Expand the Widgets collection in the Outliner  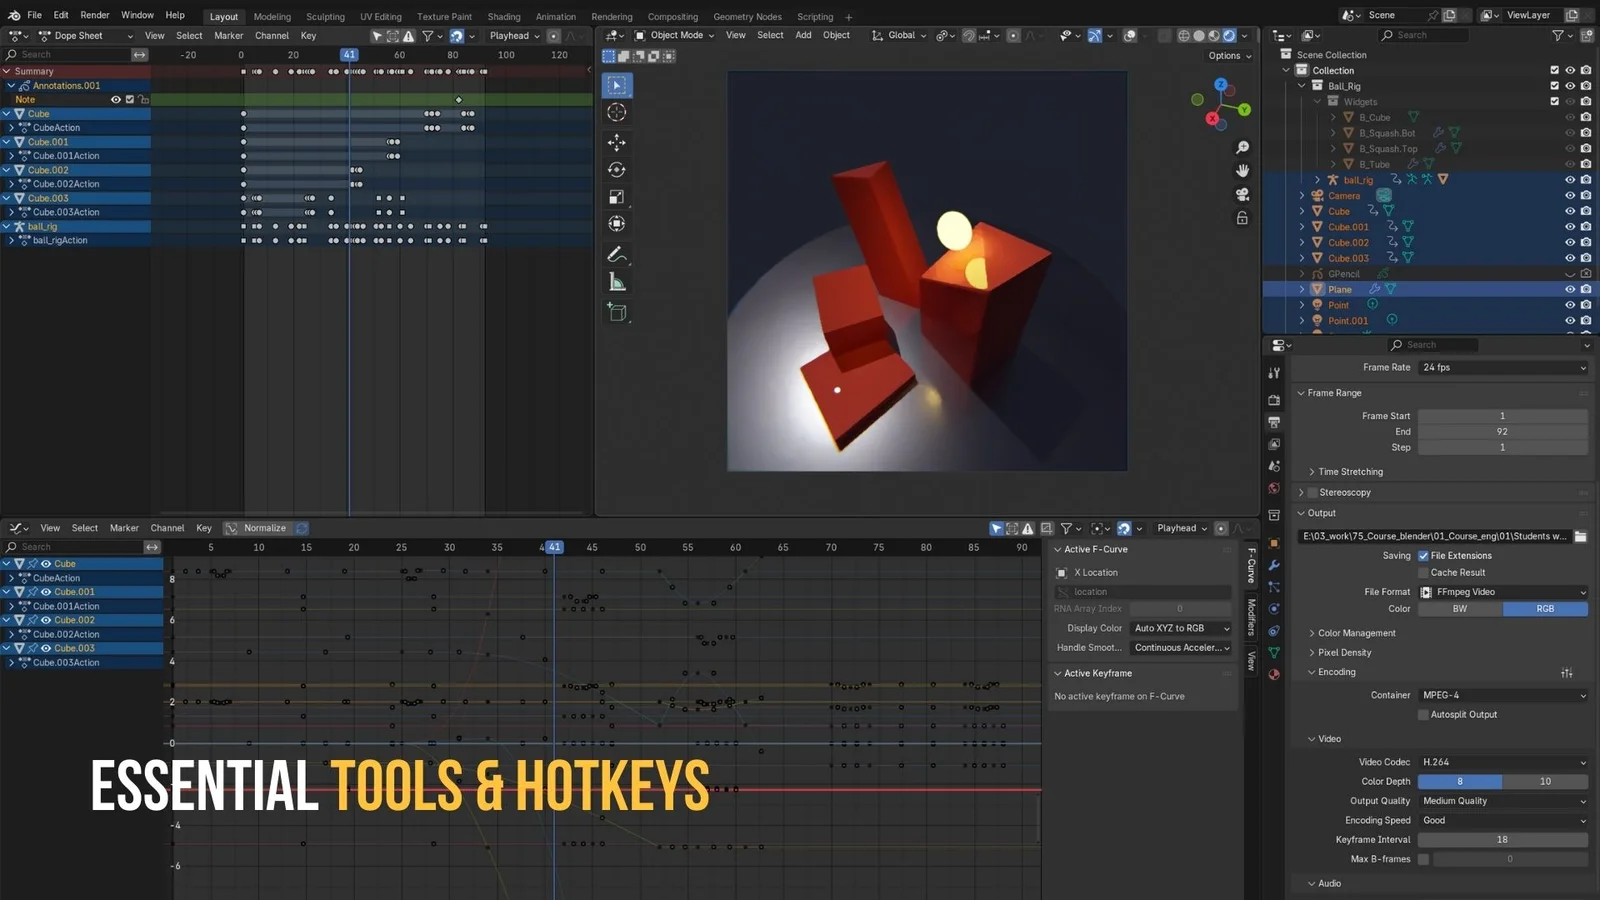pyautogui.click(x=1318, y=101)
